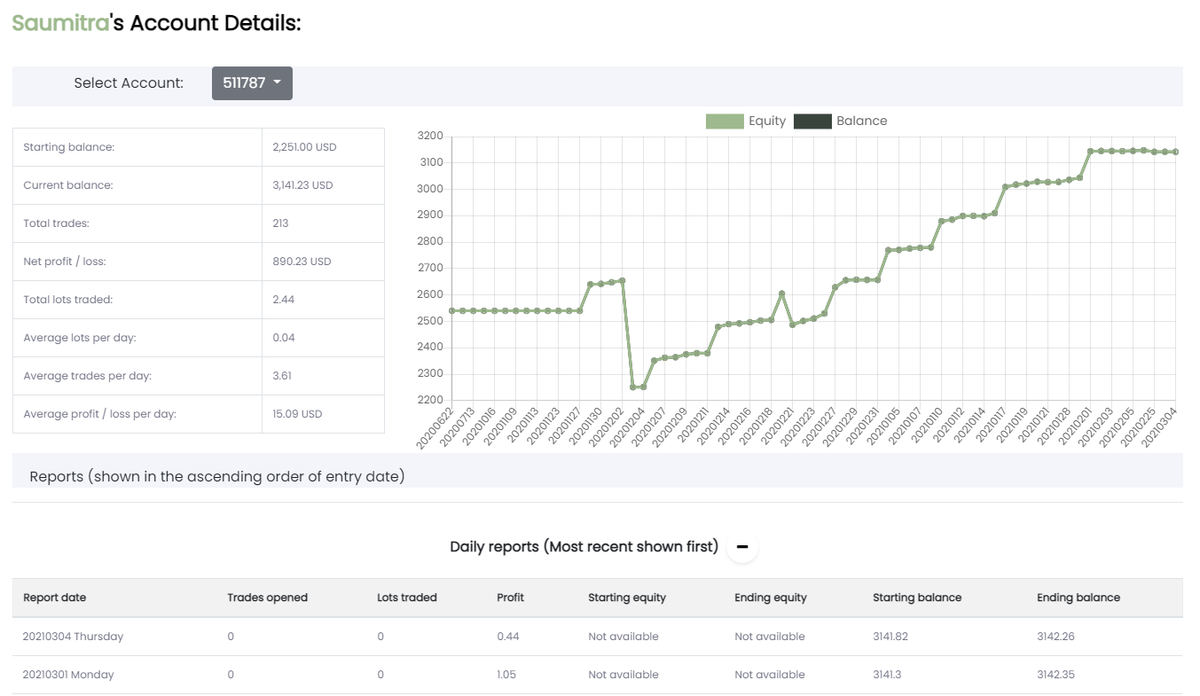Click the Total trades value 213
This screenshot has height=696, width=1200.
click(280, 223)
